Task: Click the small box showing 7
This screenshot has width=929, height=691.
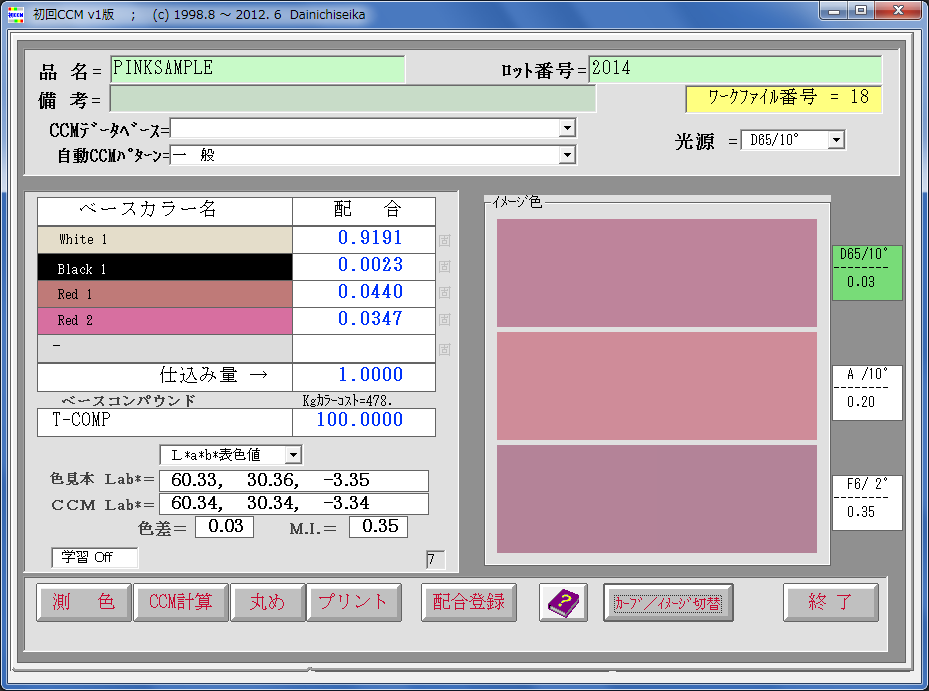Action: pos(435,559)
